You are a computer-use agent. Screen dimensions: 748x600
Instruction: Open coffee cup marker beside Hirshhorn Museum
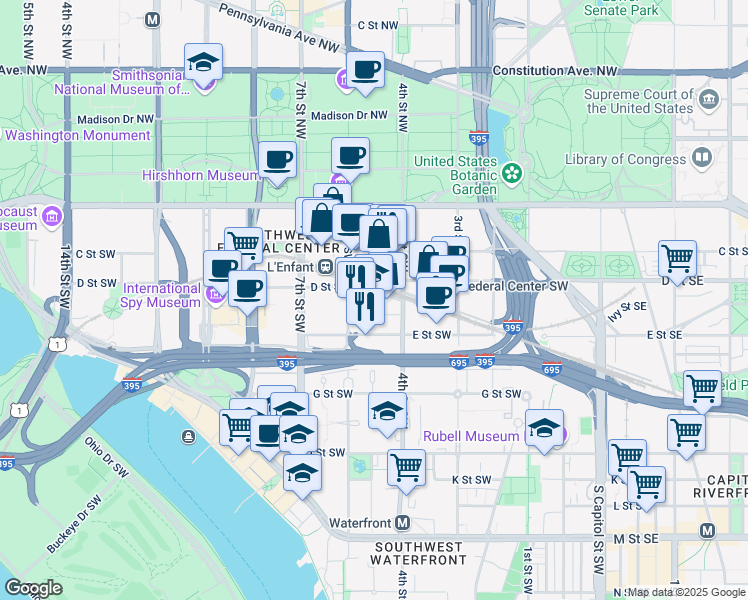(x=277, y=161)
